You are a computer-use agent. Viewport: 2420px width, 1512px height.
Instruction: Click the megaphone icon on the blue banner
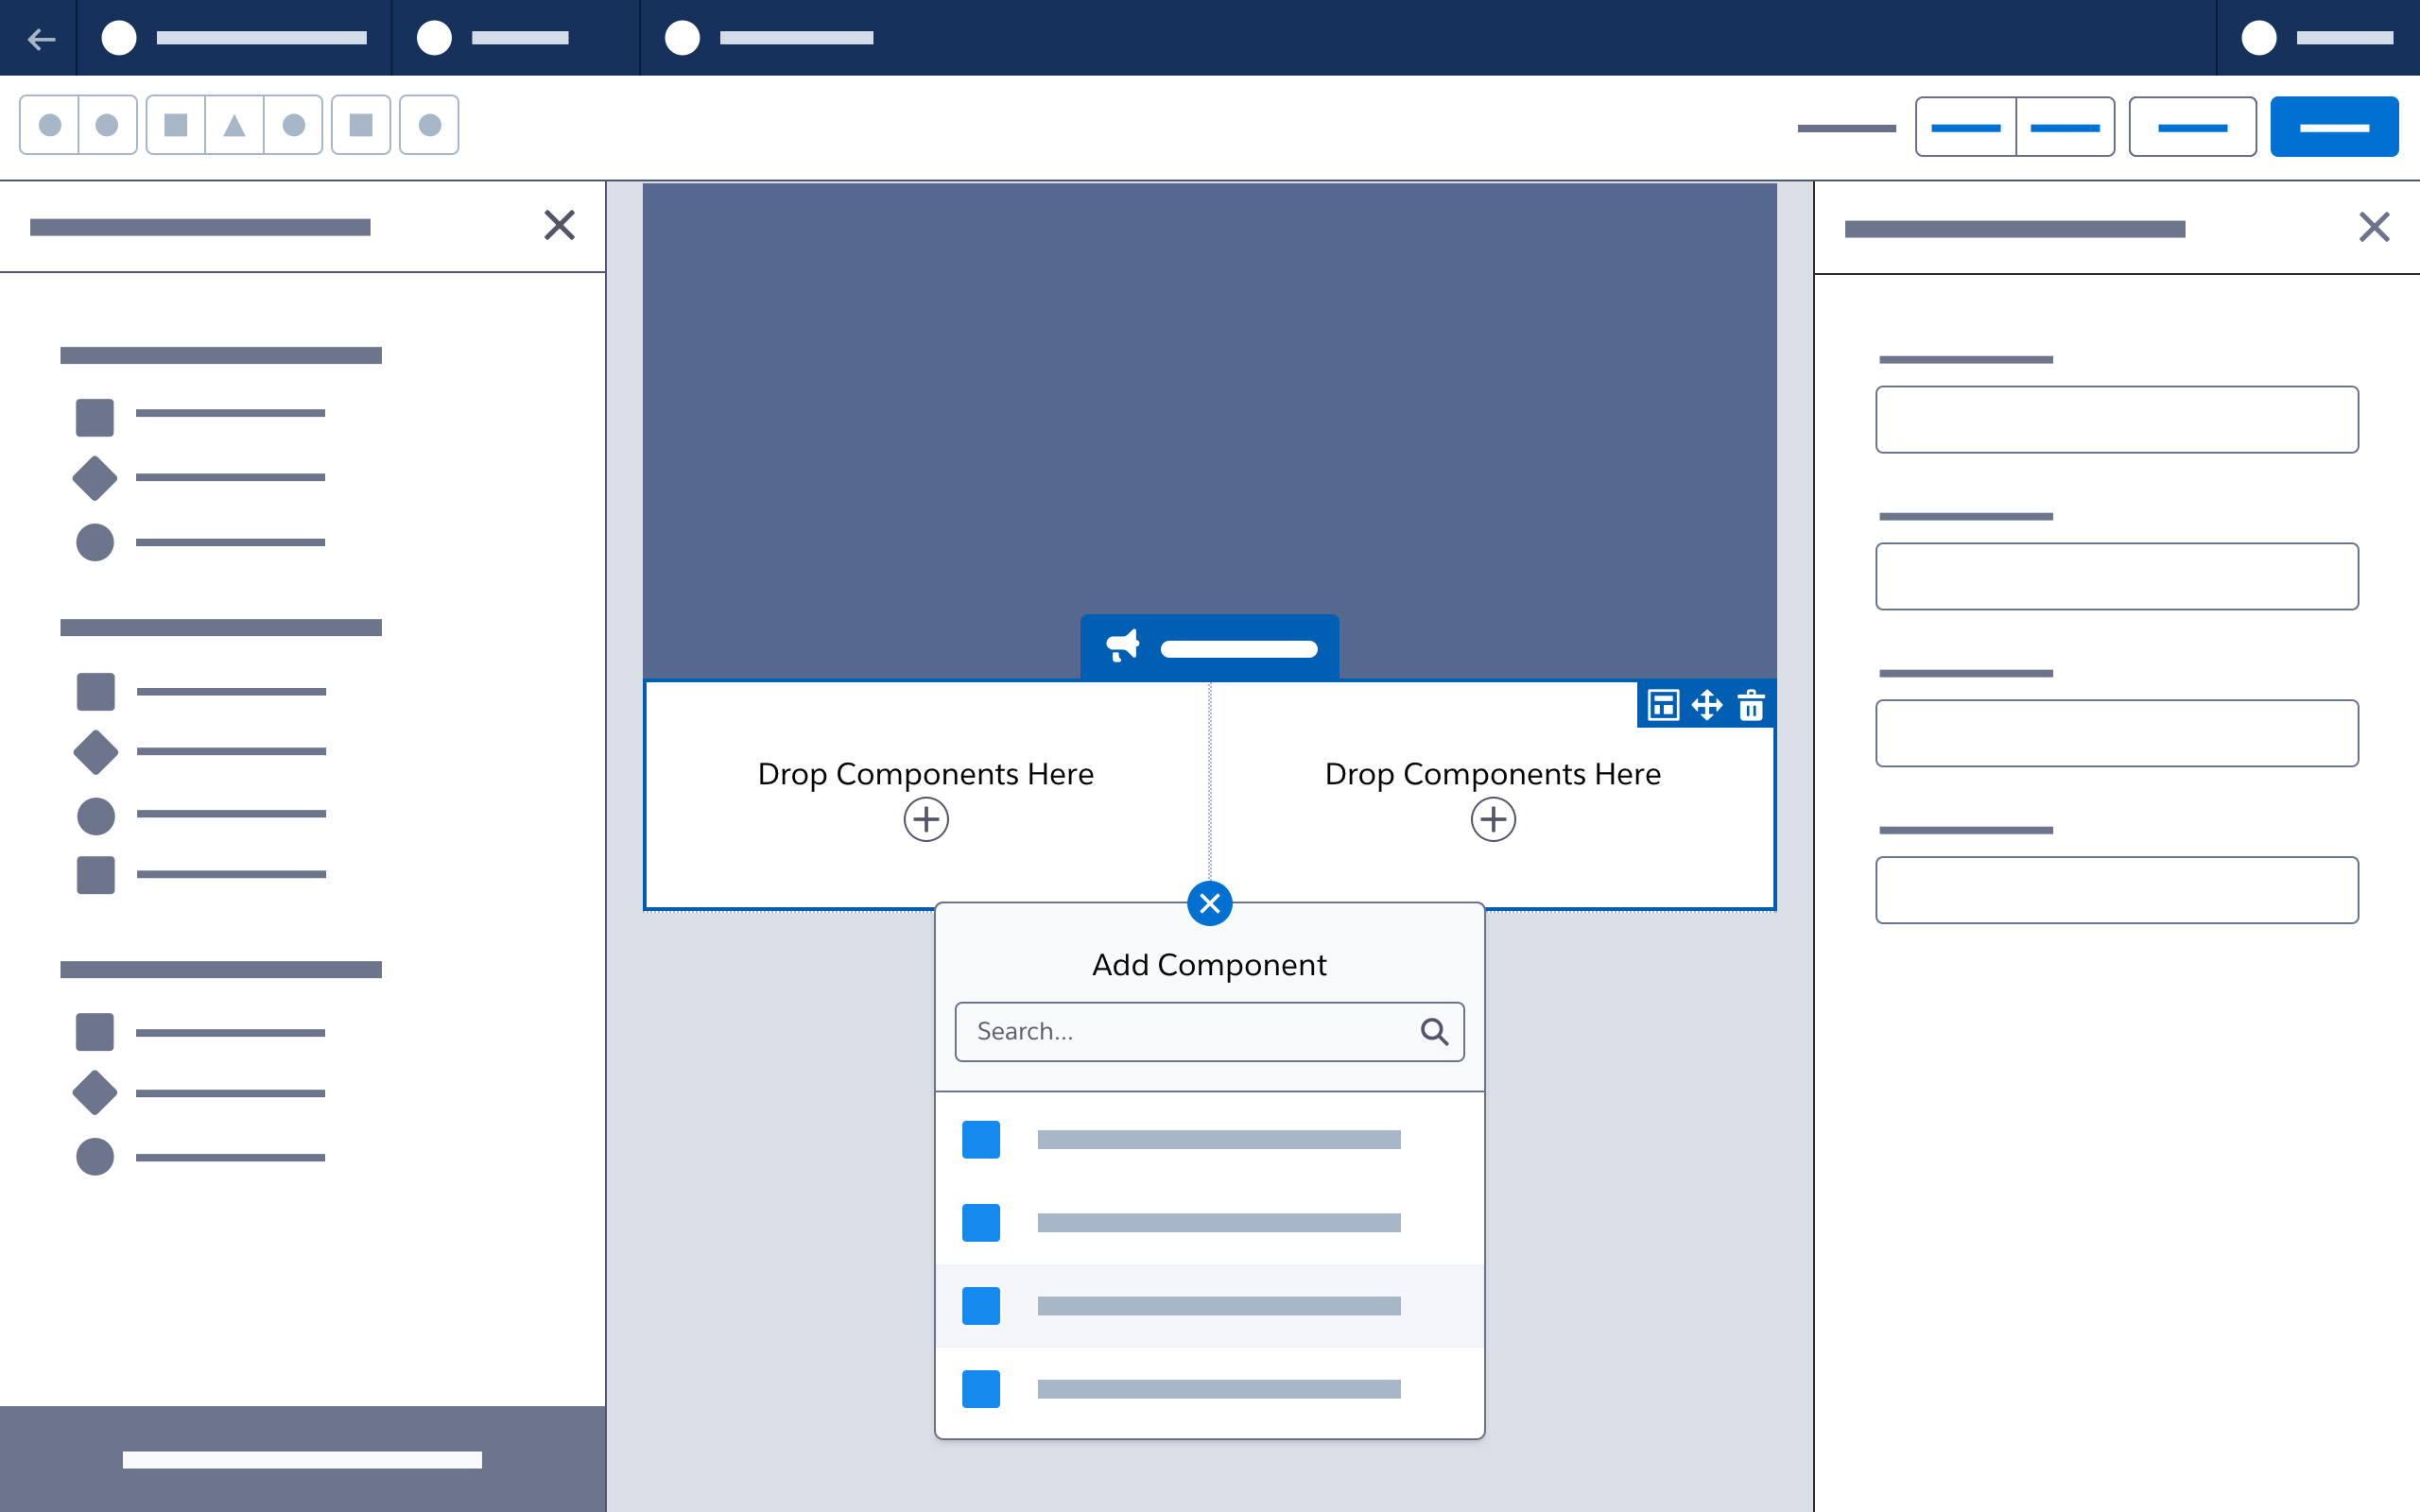pos(1122,646)
